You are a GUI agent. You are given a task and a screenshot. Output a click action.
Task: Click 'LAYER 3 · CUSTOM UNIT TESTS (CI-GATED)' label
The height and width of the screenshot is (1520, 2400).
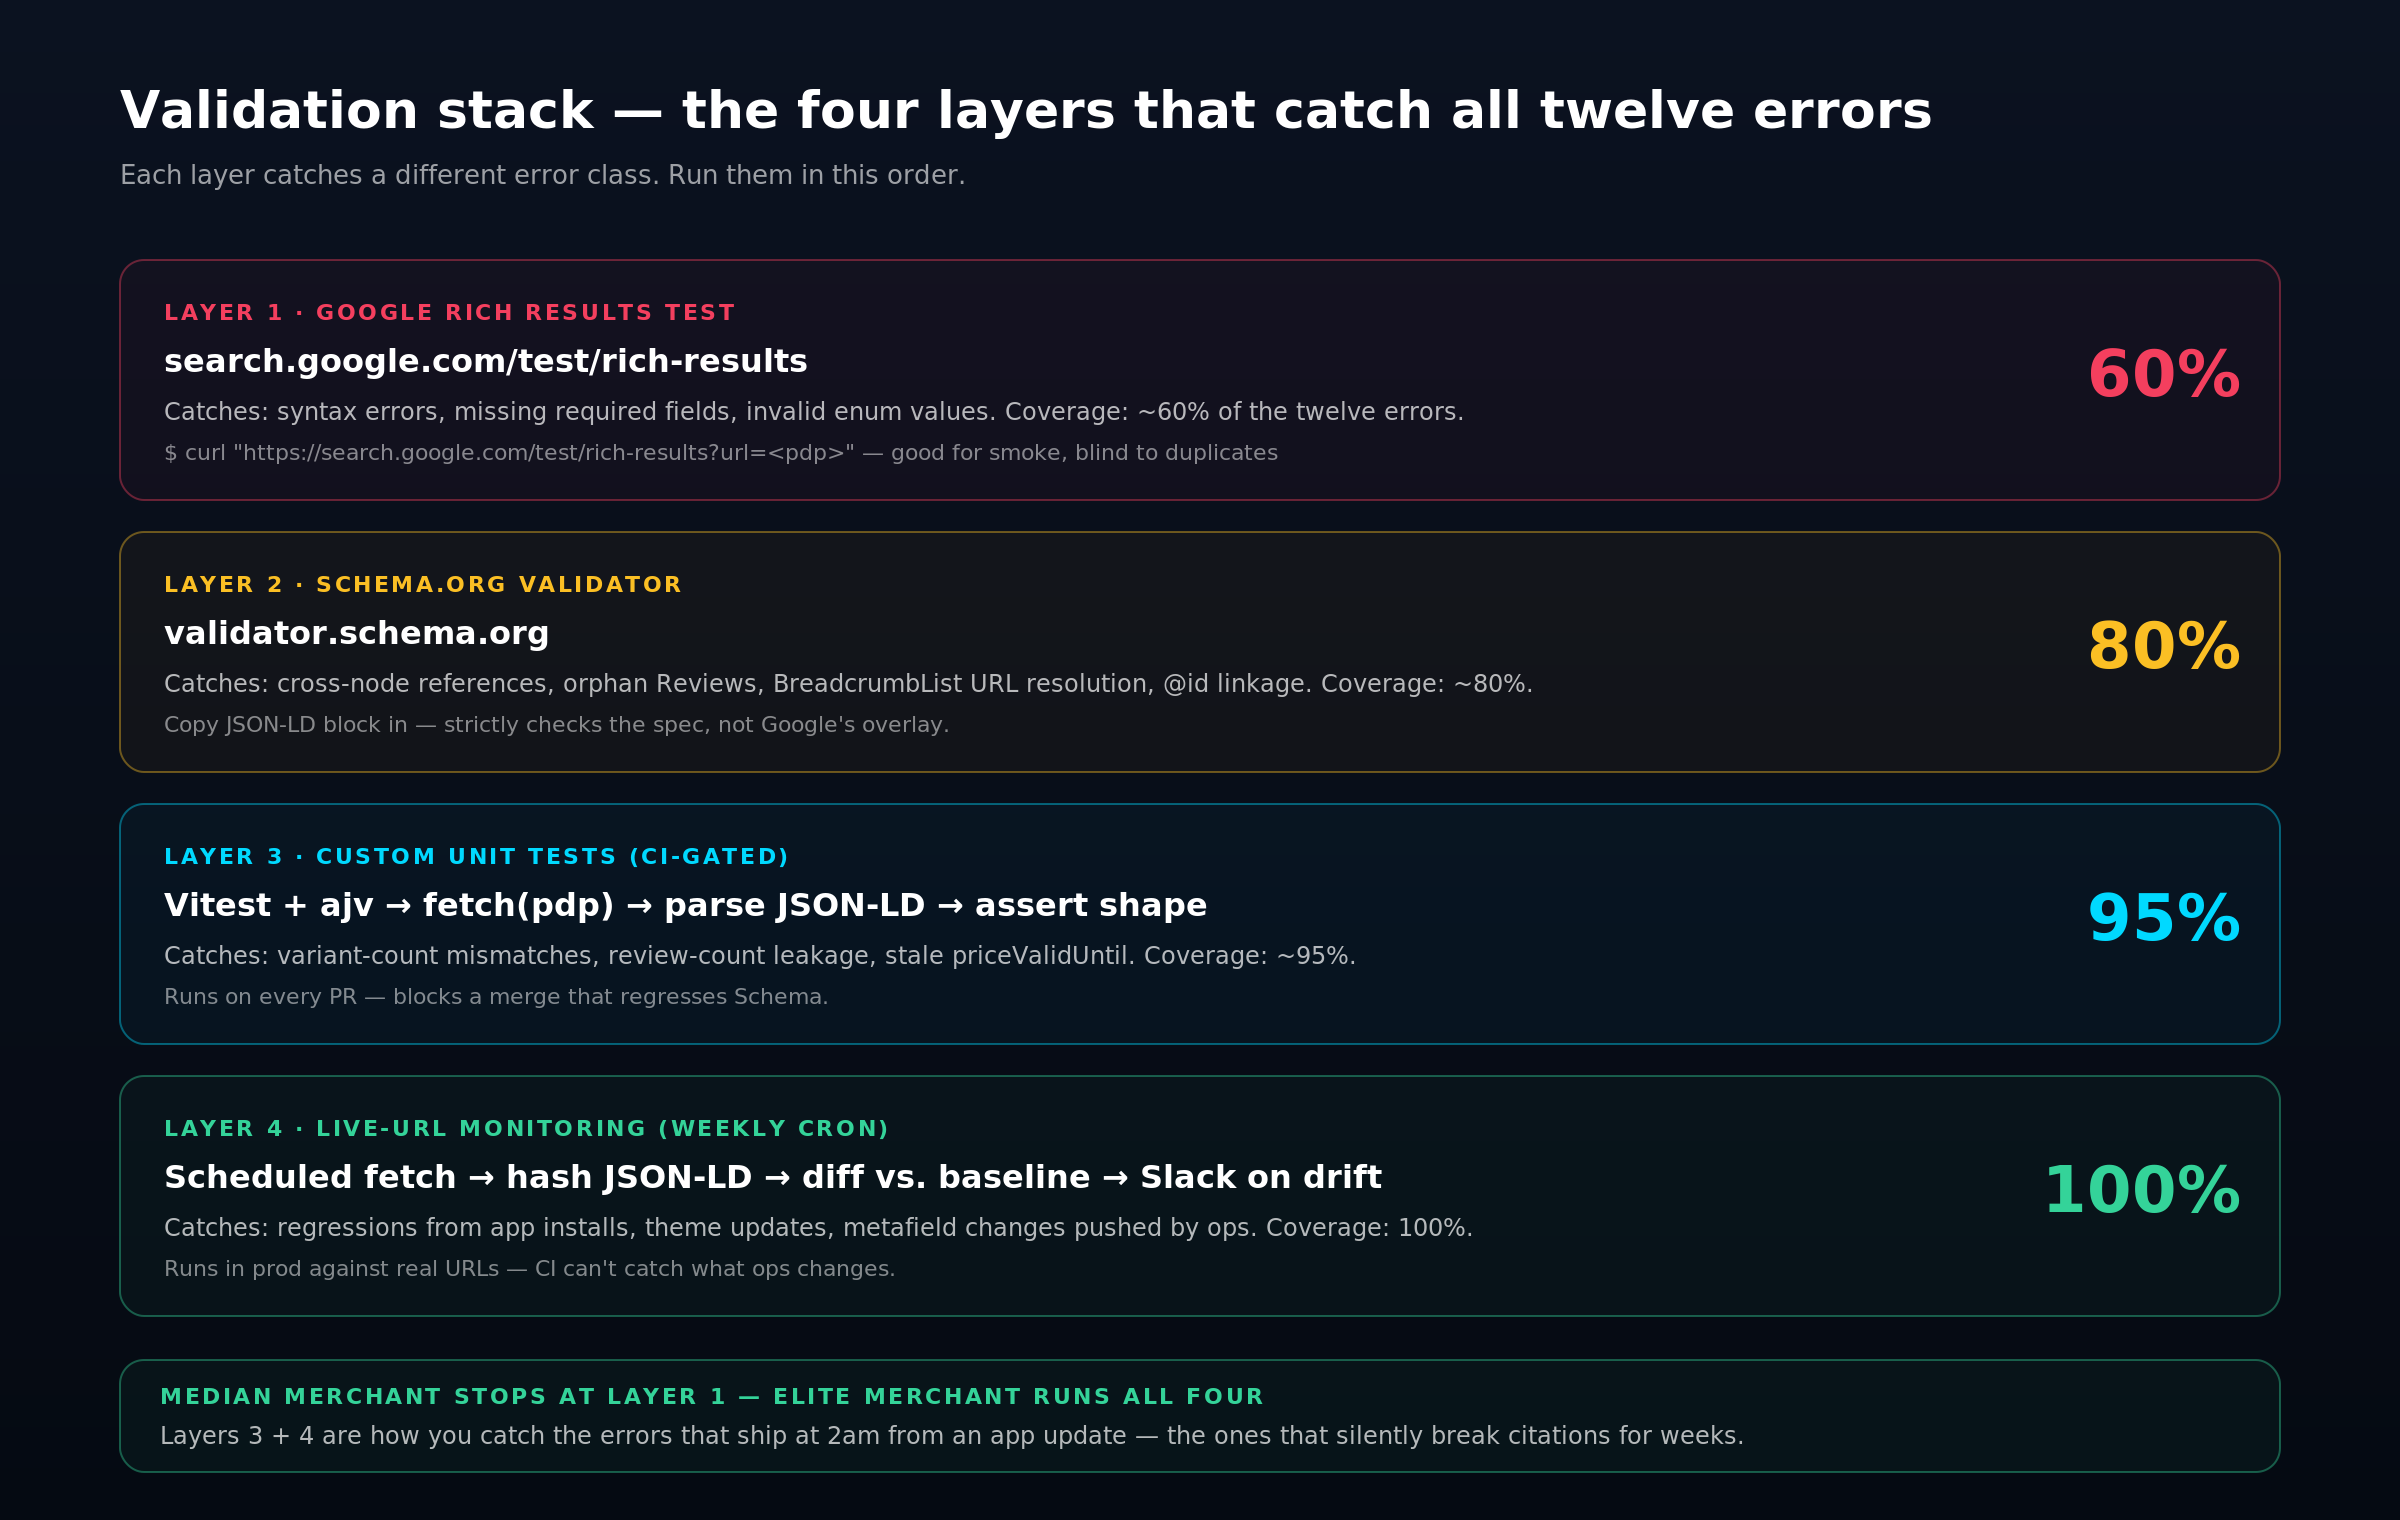click(476, 857)
